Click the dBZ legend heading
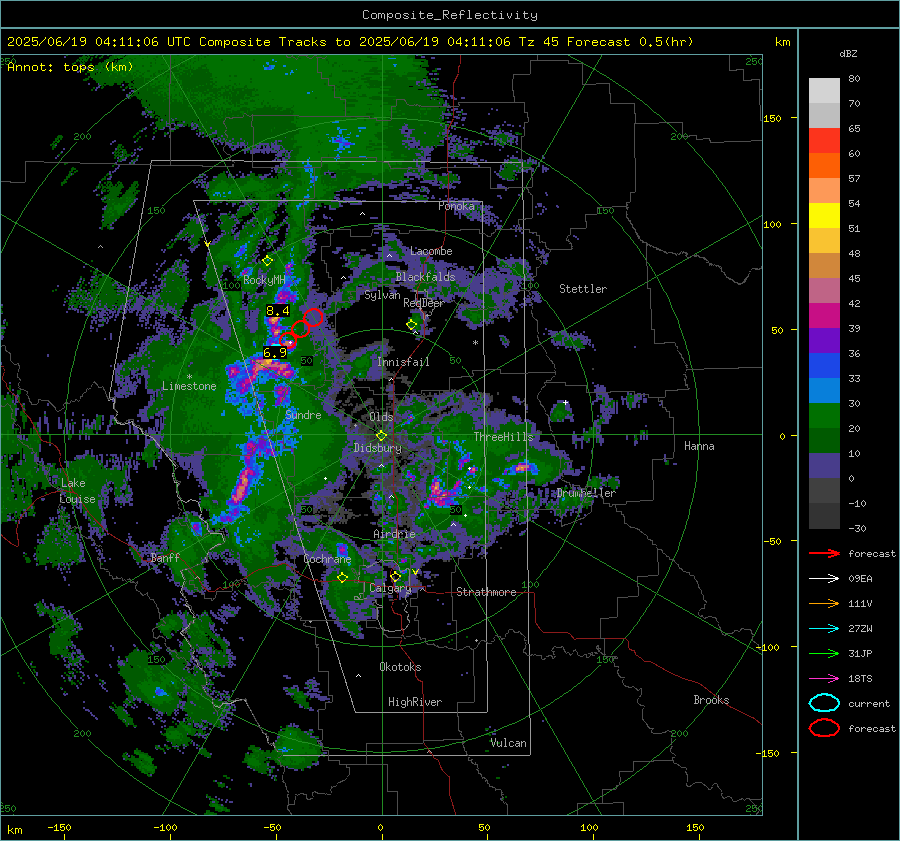 pyautogui.click(x=848, y=54)
